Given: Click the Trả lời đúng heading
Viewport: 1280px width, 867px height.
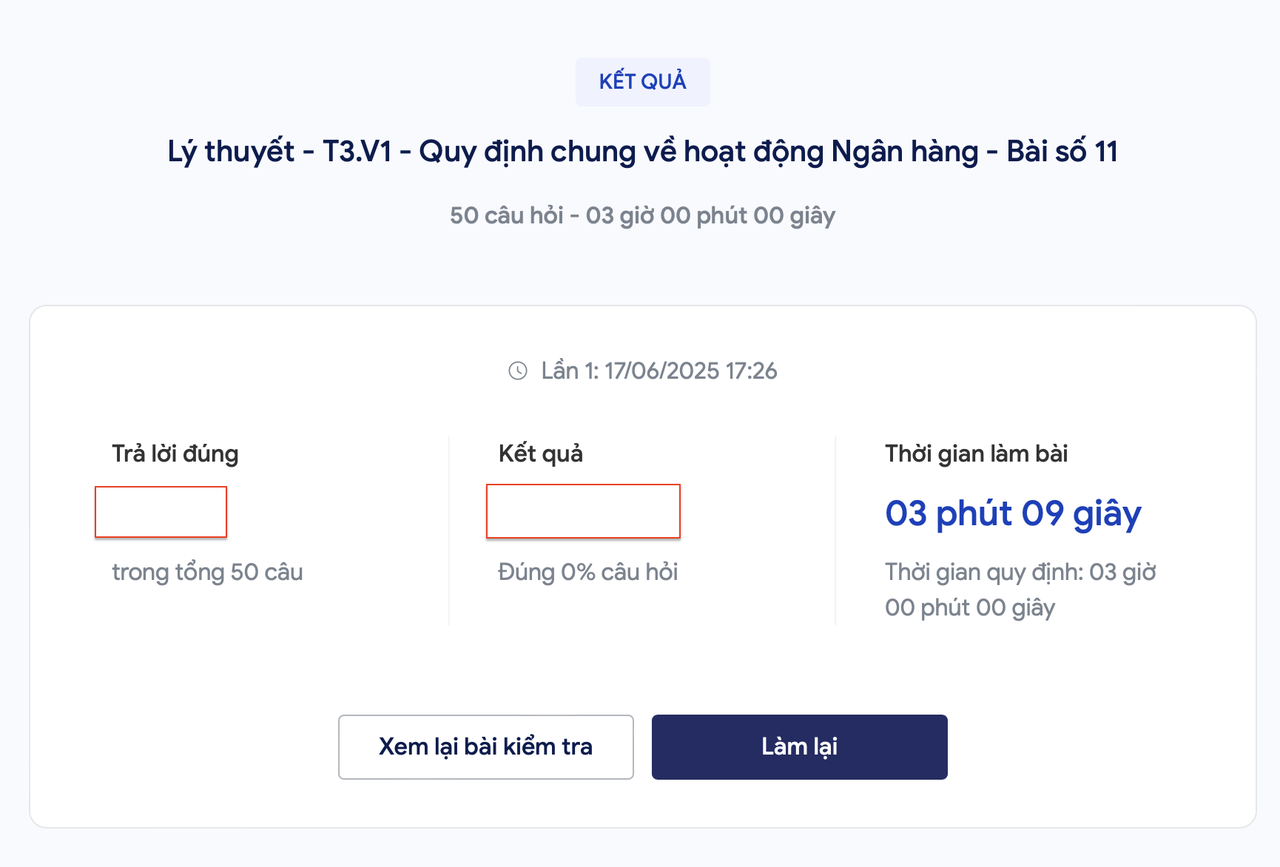Looking at the screenshot, I should point(175,454).
